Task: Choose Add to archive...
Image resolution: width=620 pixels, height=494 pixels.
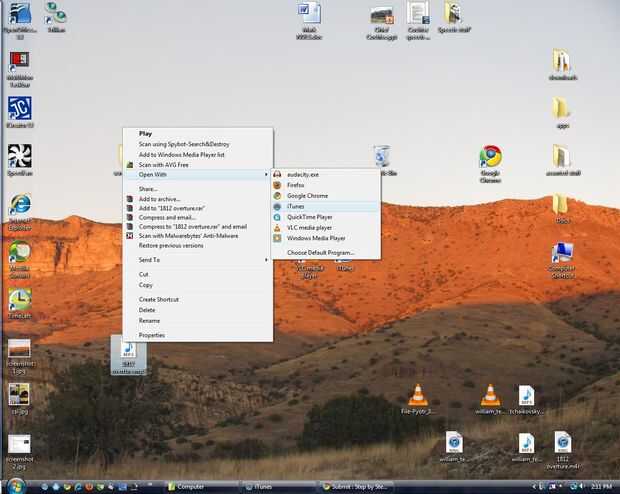Action: click(198, 199)
